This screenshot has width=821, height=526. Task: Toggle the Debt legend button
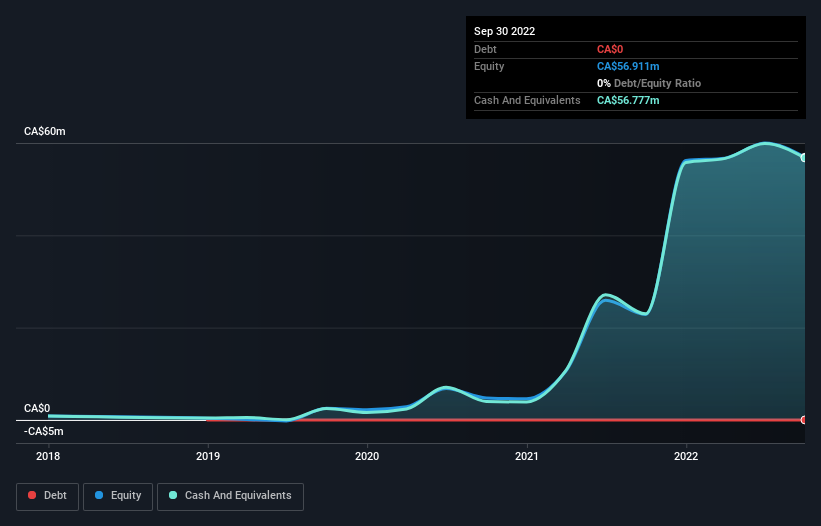(x=47, y=496)
